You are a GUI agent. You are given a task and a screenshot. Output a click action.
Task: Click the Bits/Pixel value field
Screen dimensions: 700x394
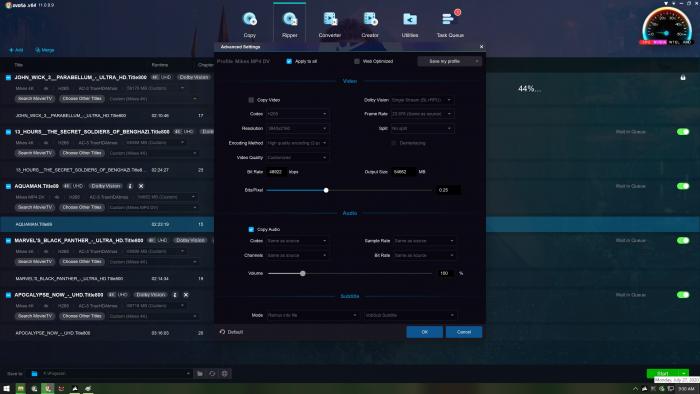coord(448,190)
